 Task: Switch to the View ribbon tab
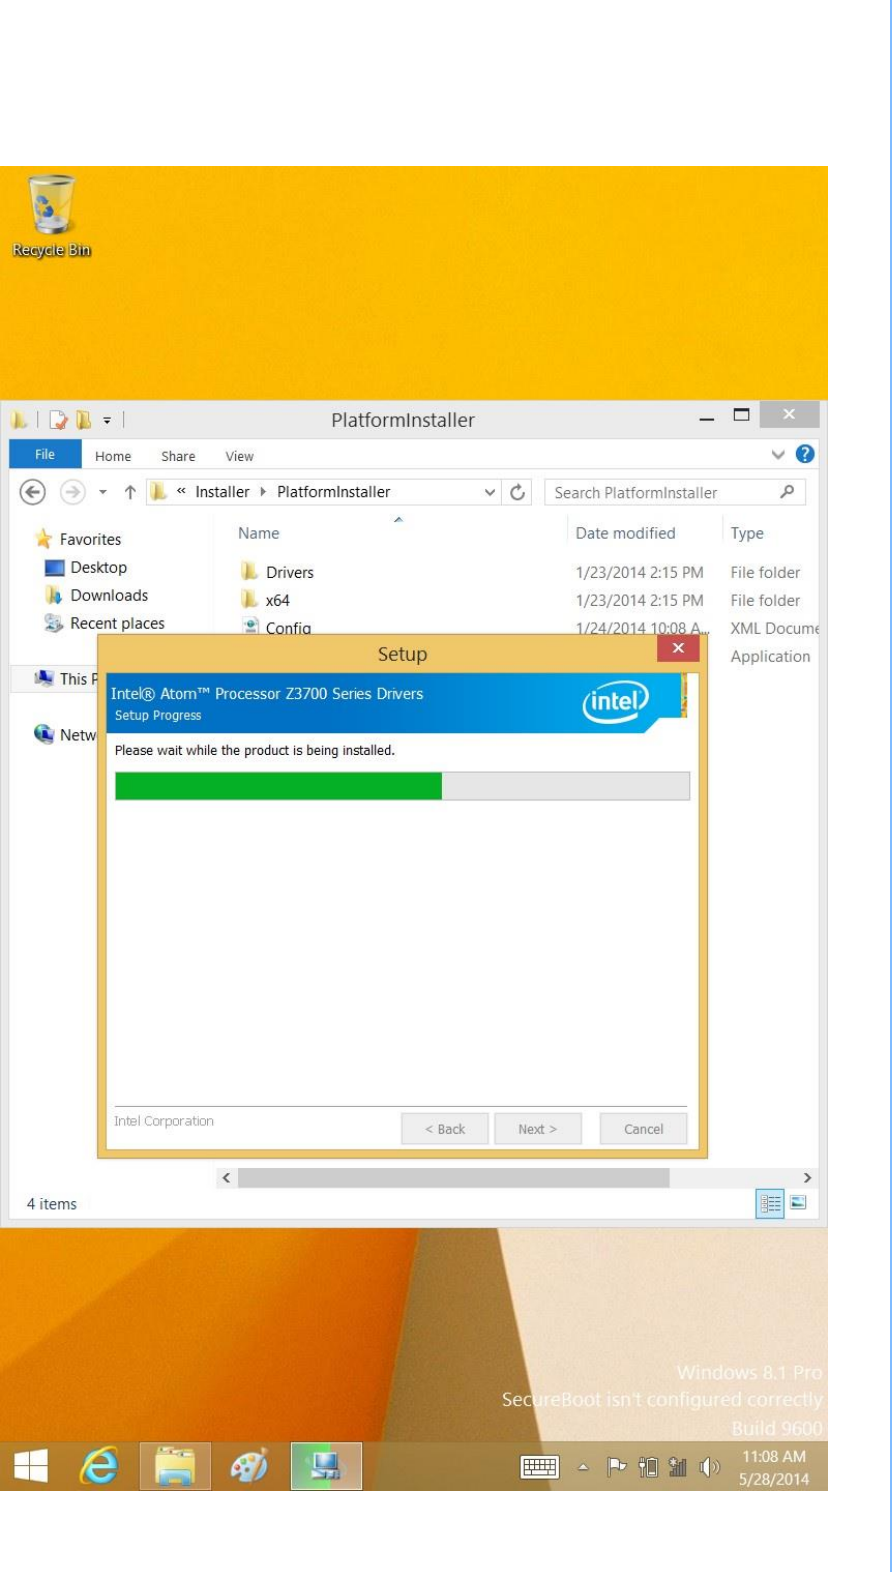point(239,456)
